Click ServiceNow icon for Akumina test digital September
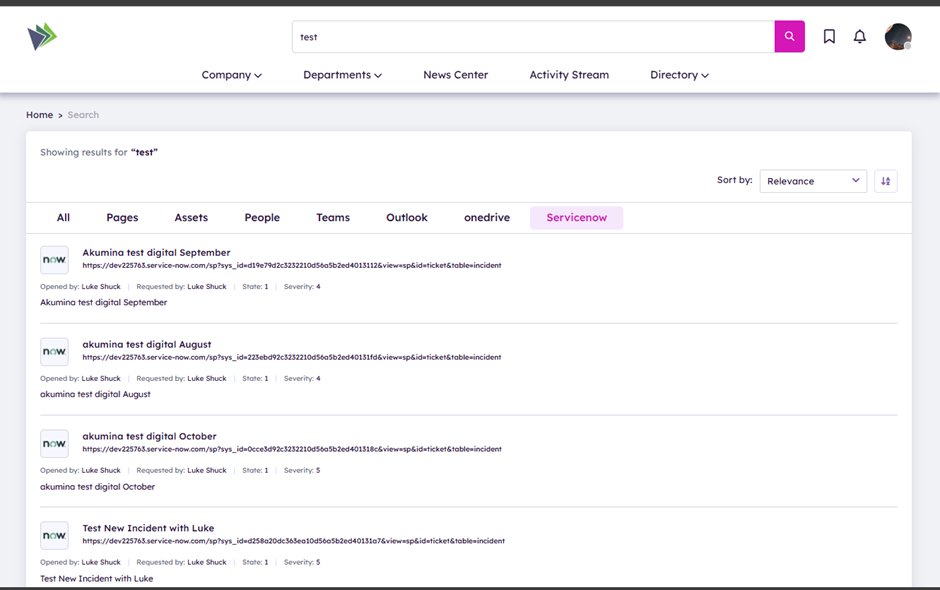Screen dimensions: 940x590 (x=54, y=260)
